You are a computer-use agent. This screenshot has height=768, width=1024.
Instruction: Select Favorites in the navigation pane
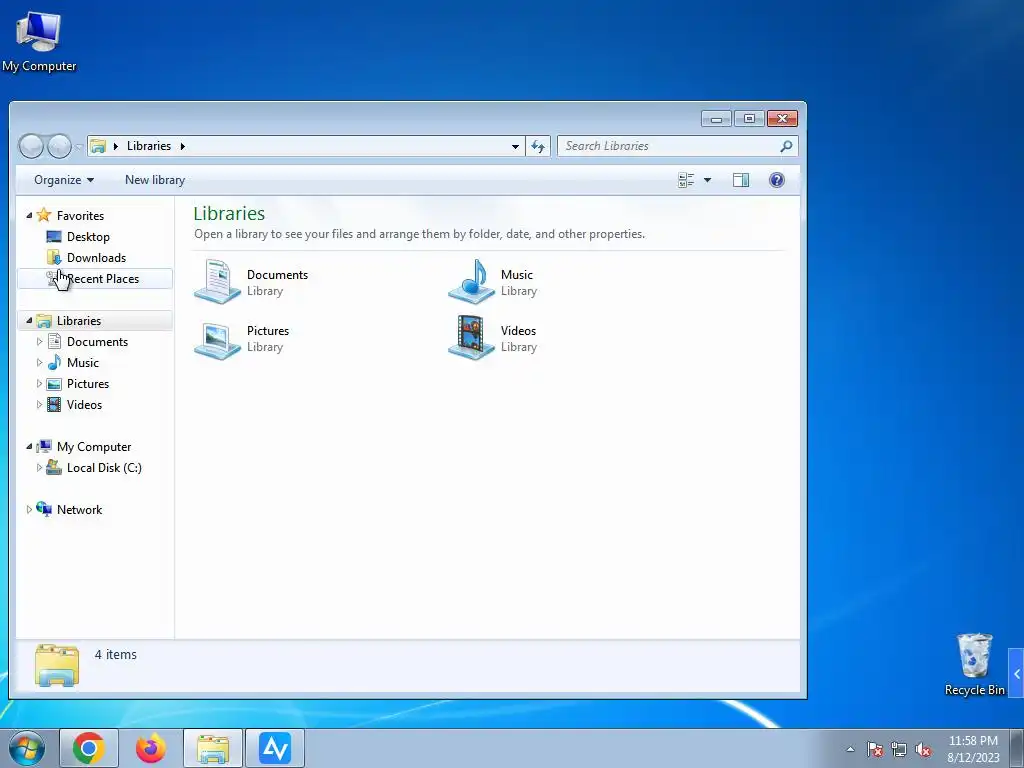tap(80, 216)
